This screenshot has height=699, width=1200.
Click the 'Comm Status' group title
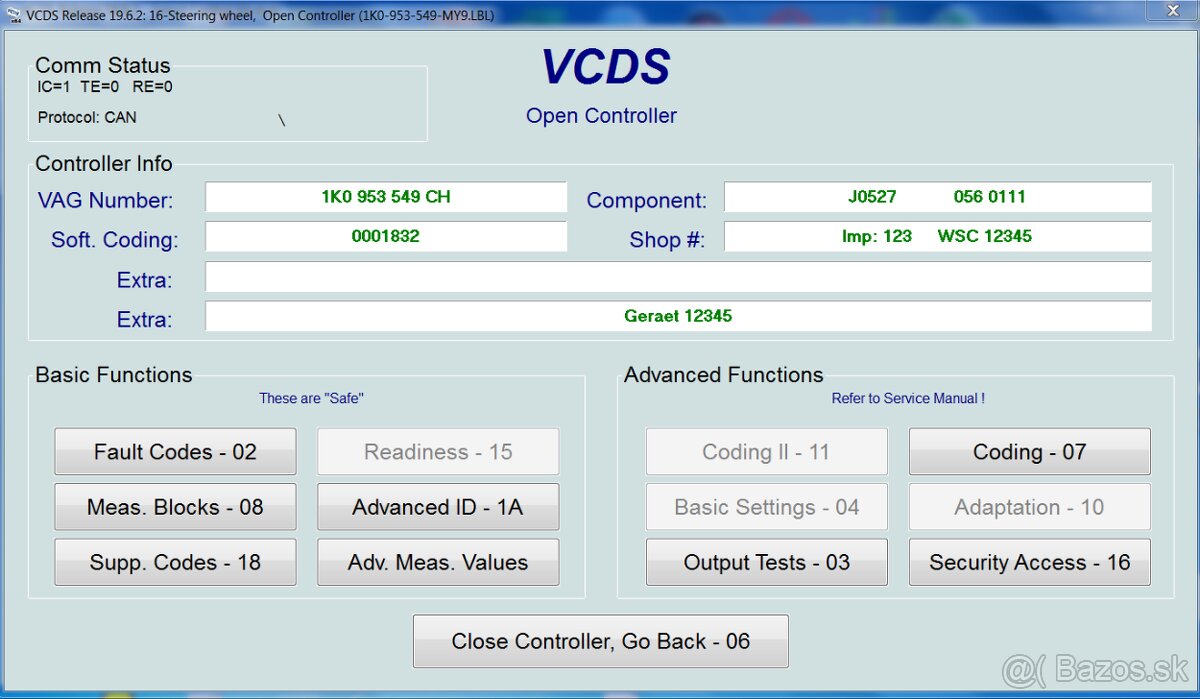click(102, 66)
